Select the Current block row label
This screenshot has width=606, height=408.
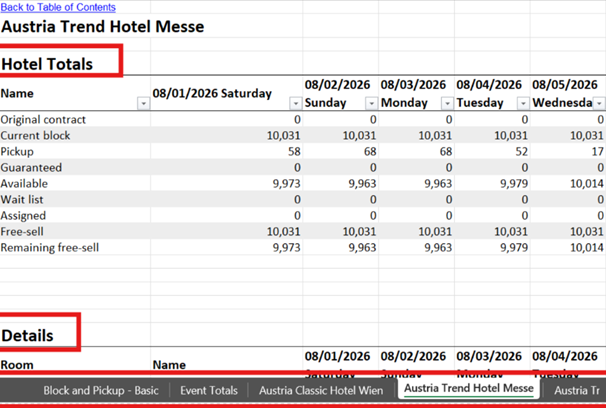tap(36, 136)
